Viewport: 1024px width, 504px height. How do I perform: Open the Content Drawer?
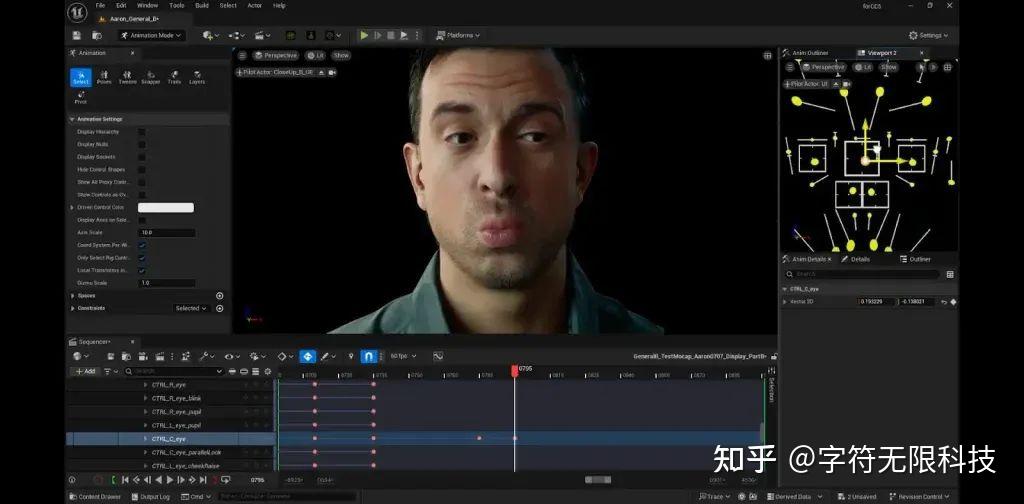click(x=95, y=497)
